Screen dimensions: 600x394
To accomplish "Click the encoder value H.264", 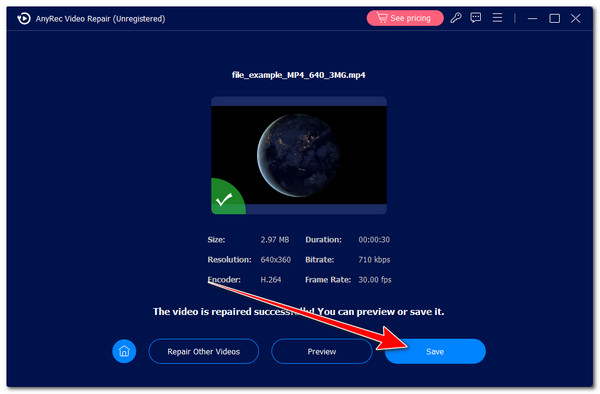I will click(x=271, y=280).
